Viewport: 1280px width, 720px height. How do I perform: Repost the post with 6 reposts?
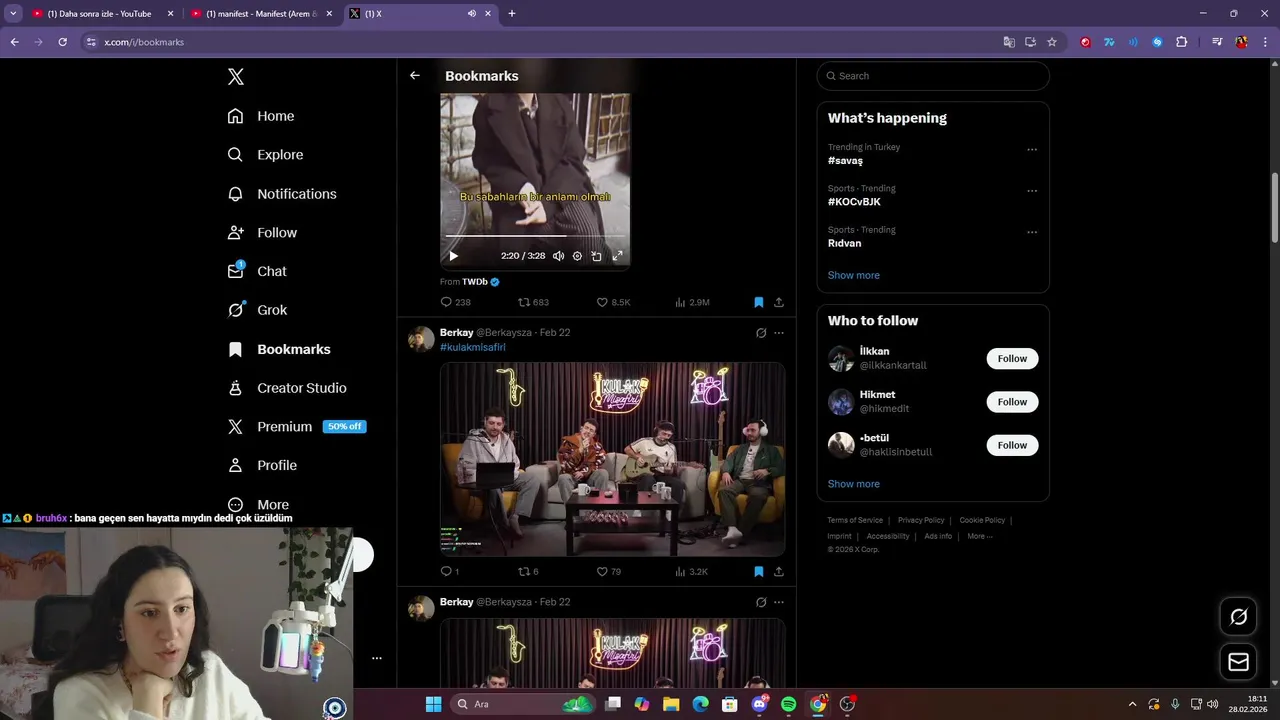point(528,572)
